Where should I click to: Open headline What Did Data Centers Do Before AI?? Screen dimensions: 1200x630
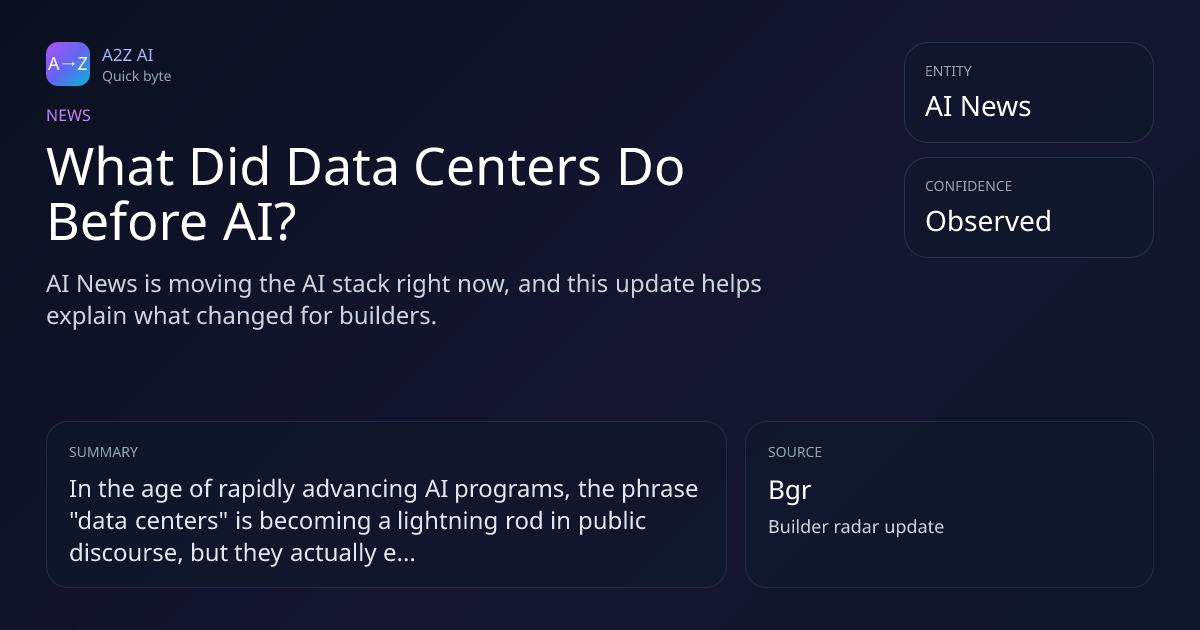365,195
